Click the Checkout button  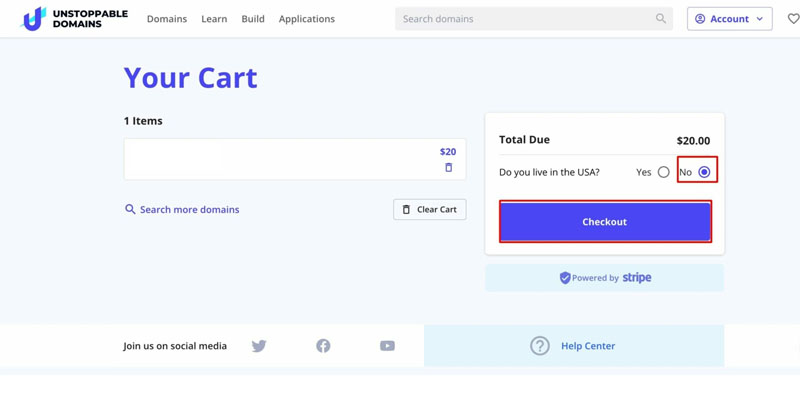[x=605, y=222]
